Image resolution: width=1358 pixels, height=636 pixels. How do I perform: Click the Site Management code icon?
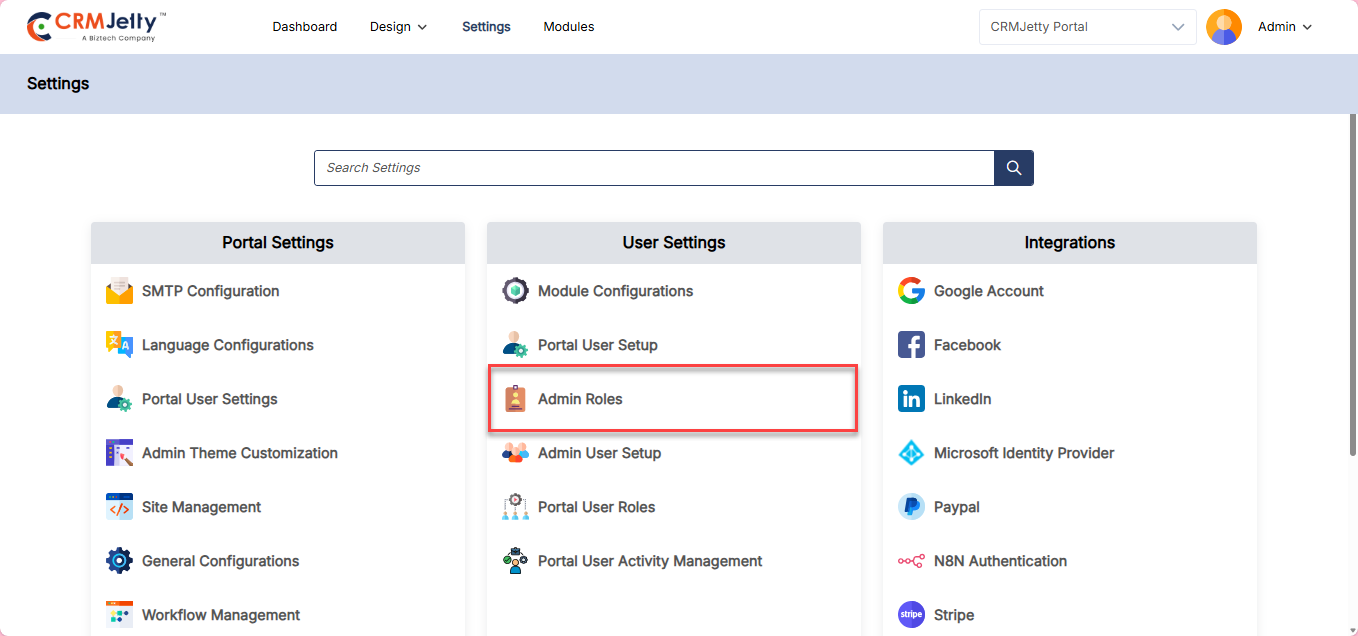119,507
